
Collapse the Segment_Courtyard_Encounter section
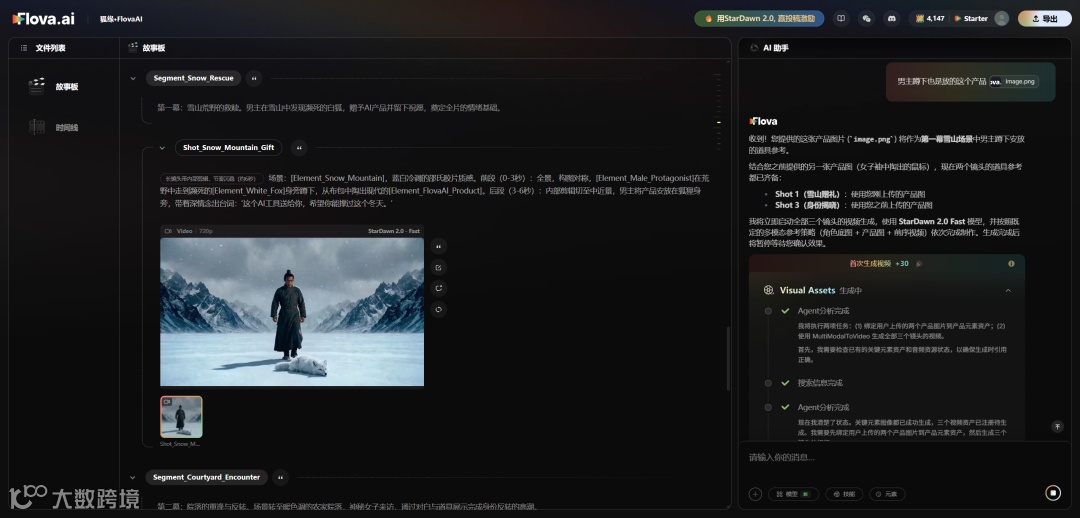[133, 477]
